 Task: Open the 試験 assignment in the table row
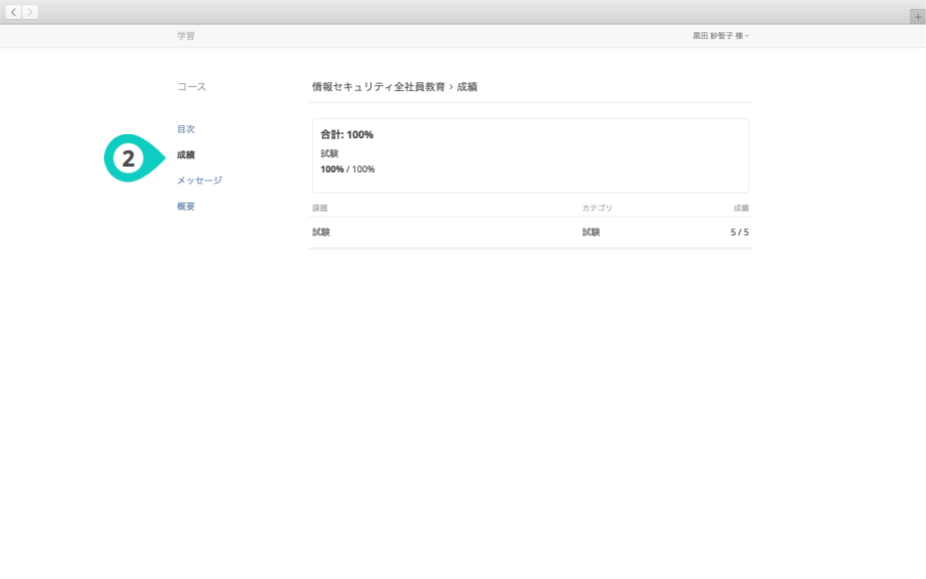[321, 232]
